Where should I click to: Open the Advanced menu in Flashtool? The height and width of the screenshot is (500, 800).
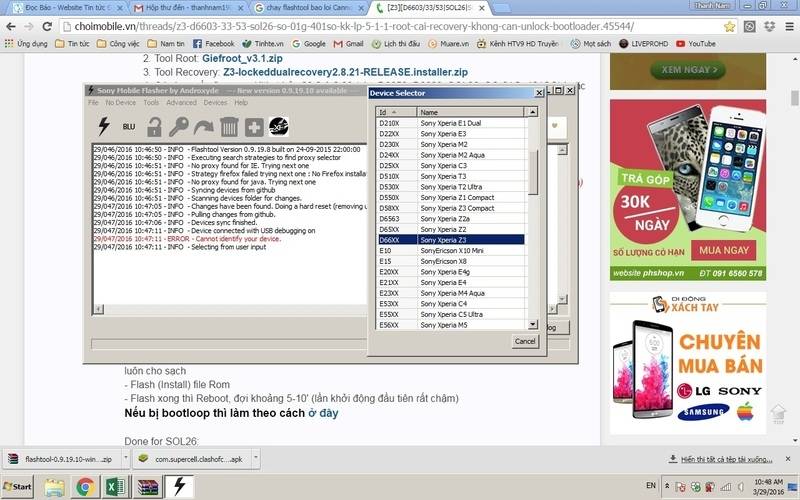181,103
